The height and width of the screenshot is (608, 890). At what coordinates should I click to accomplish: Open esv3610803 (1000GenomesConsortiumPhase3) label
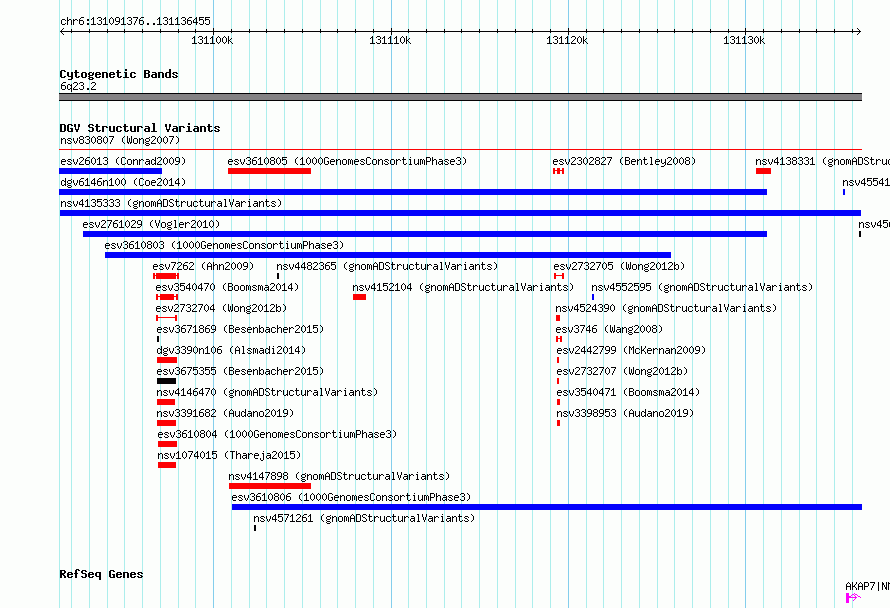pos(224,245)
